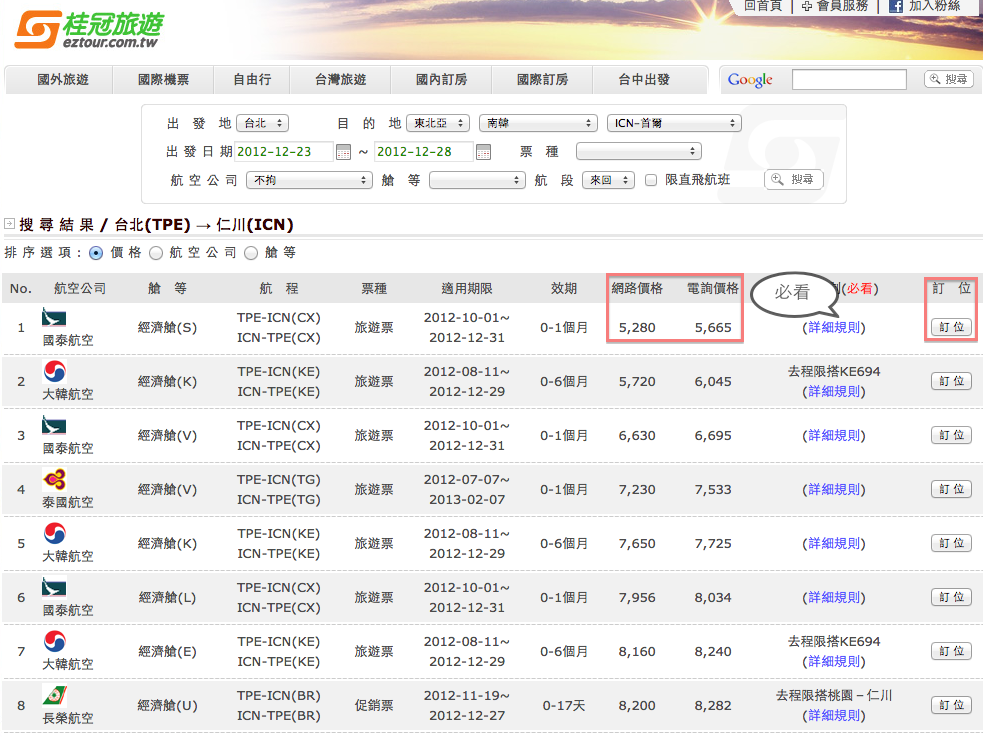Image resolution: width=983 pixels, height=737 pixels.
Task: Open trip type dropdown 來回
Action: coord(608,180)
